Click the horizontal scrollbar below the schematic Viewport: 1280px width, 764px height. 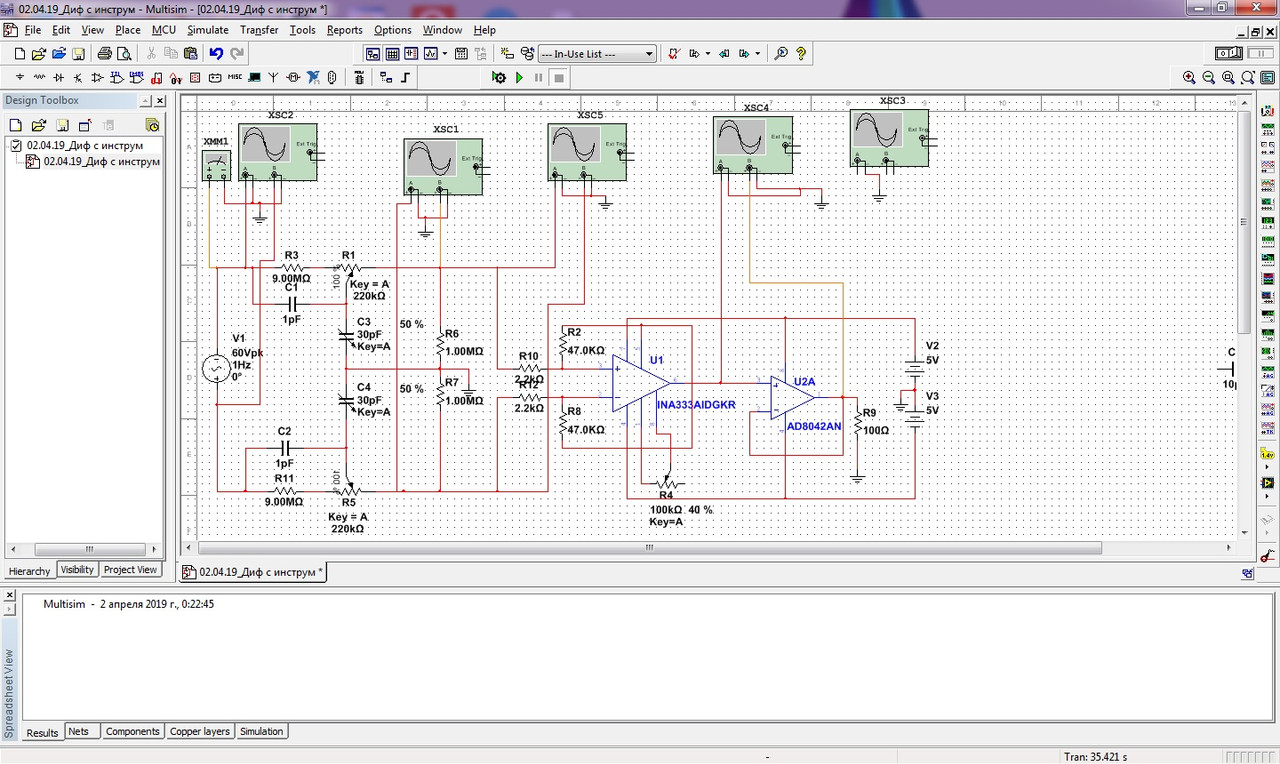(650, 548)
